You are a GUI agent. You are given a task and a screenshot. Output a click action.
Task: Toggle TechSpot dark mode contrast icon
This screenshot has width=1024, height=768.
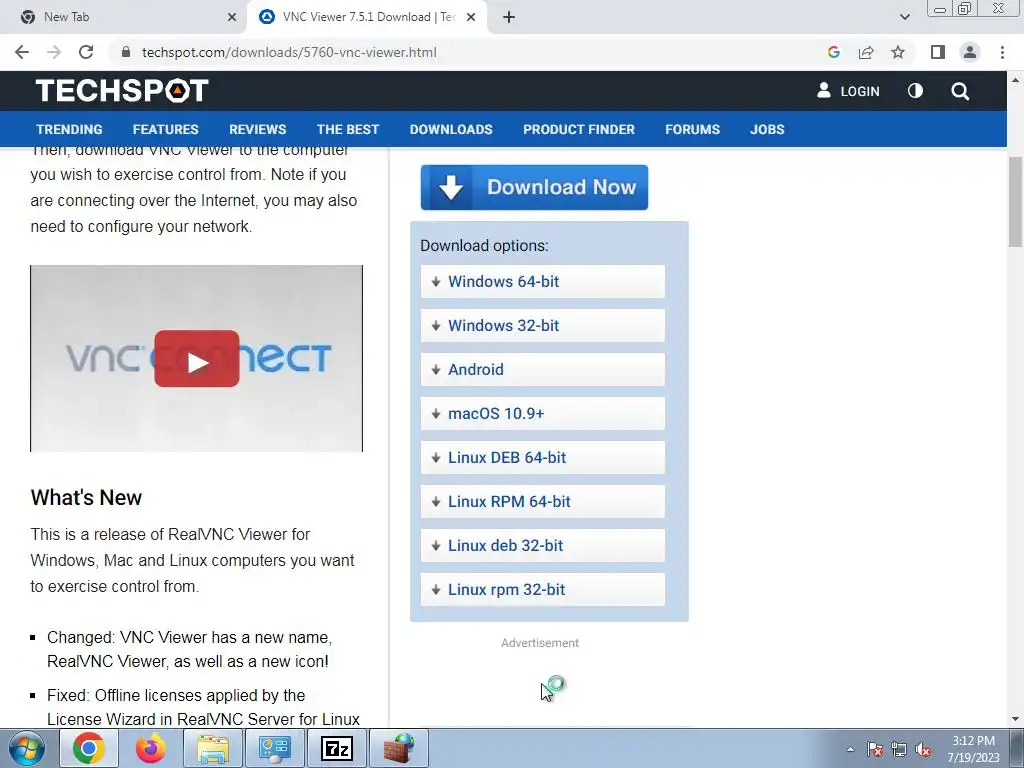click(916, 91)
